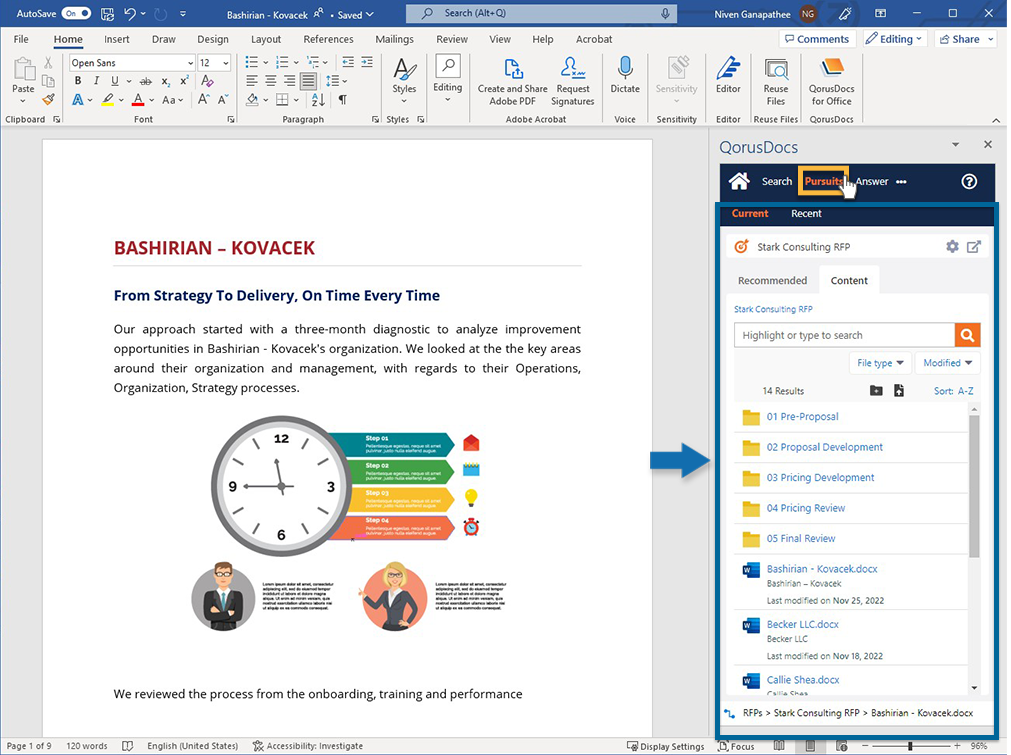
Task: Align text left
Action: [251, 81]
